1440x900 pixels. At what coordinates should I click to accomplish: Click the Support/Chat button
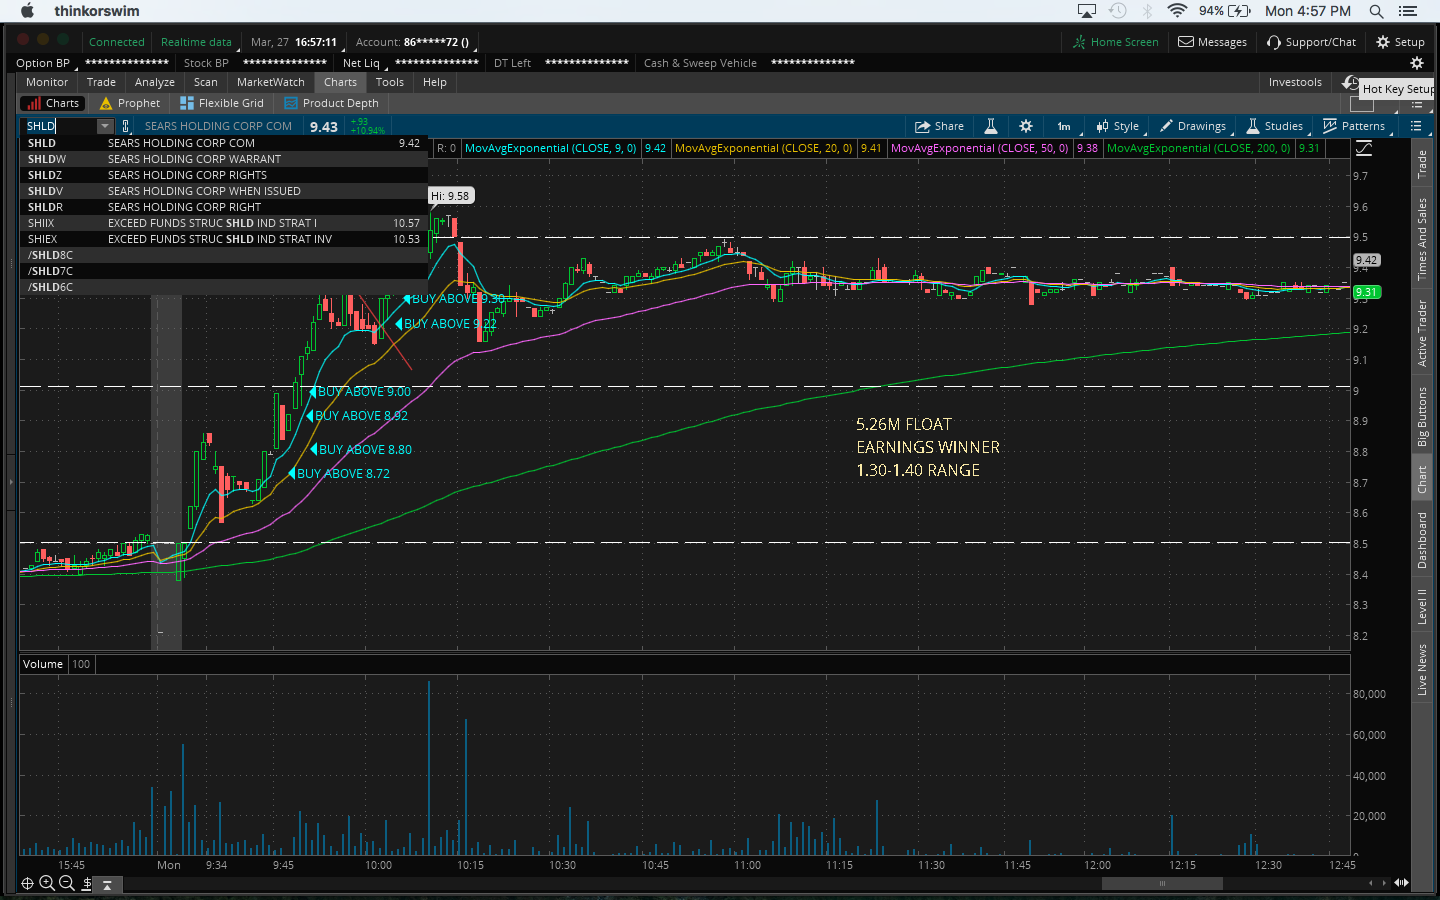[1311, 42]
